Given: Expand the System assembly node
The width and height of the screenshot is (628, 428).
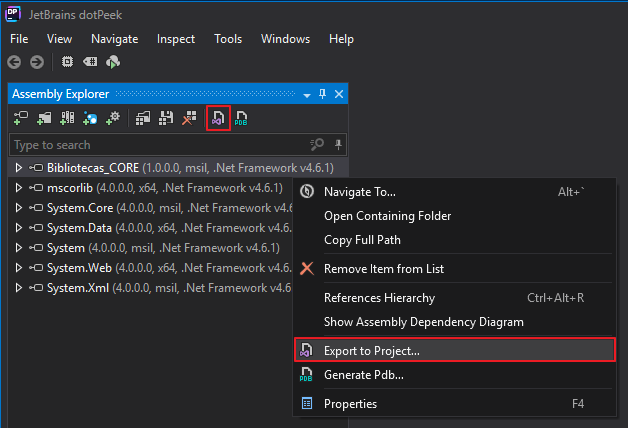Looking at the screenshot, I should click(18, 248).
